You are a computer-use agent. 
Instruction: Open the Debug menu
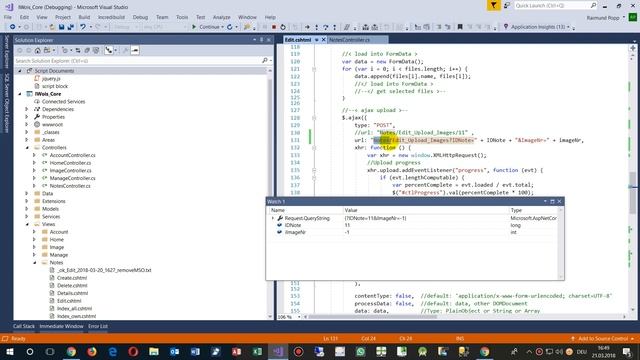(x=140, y=17)
